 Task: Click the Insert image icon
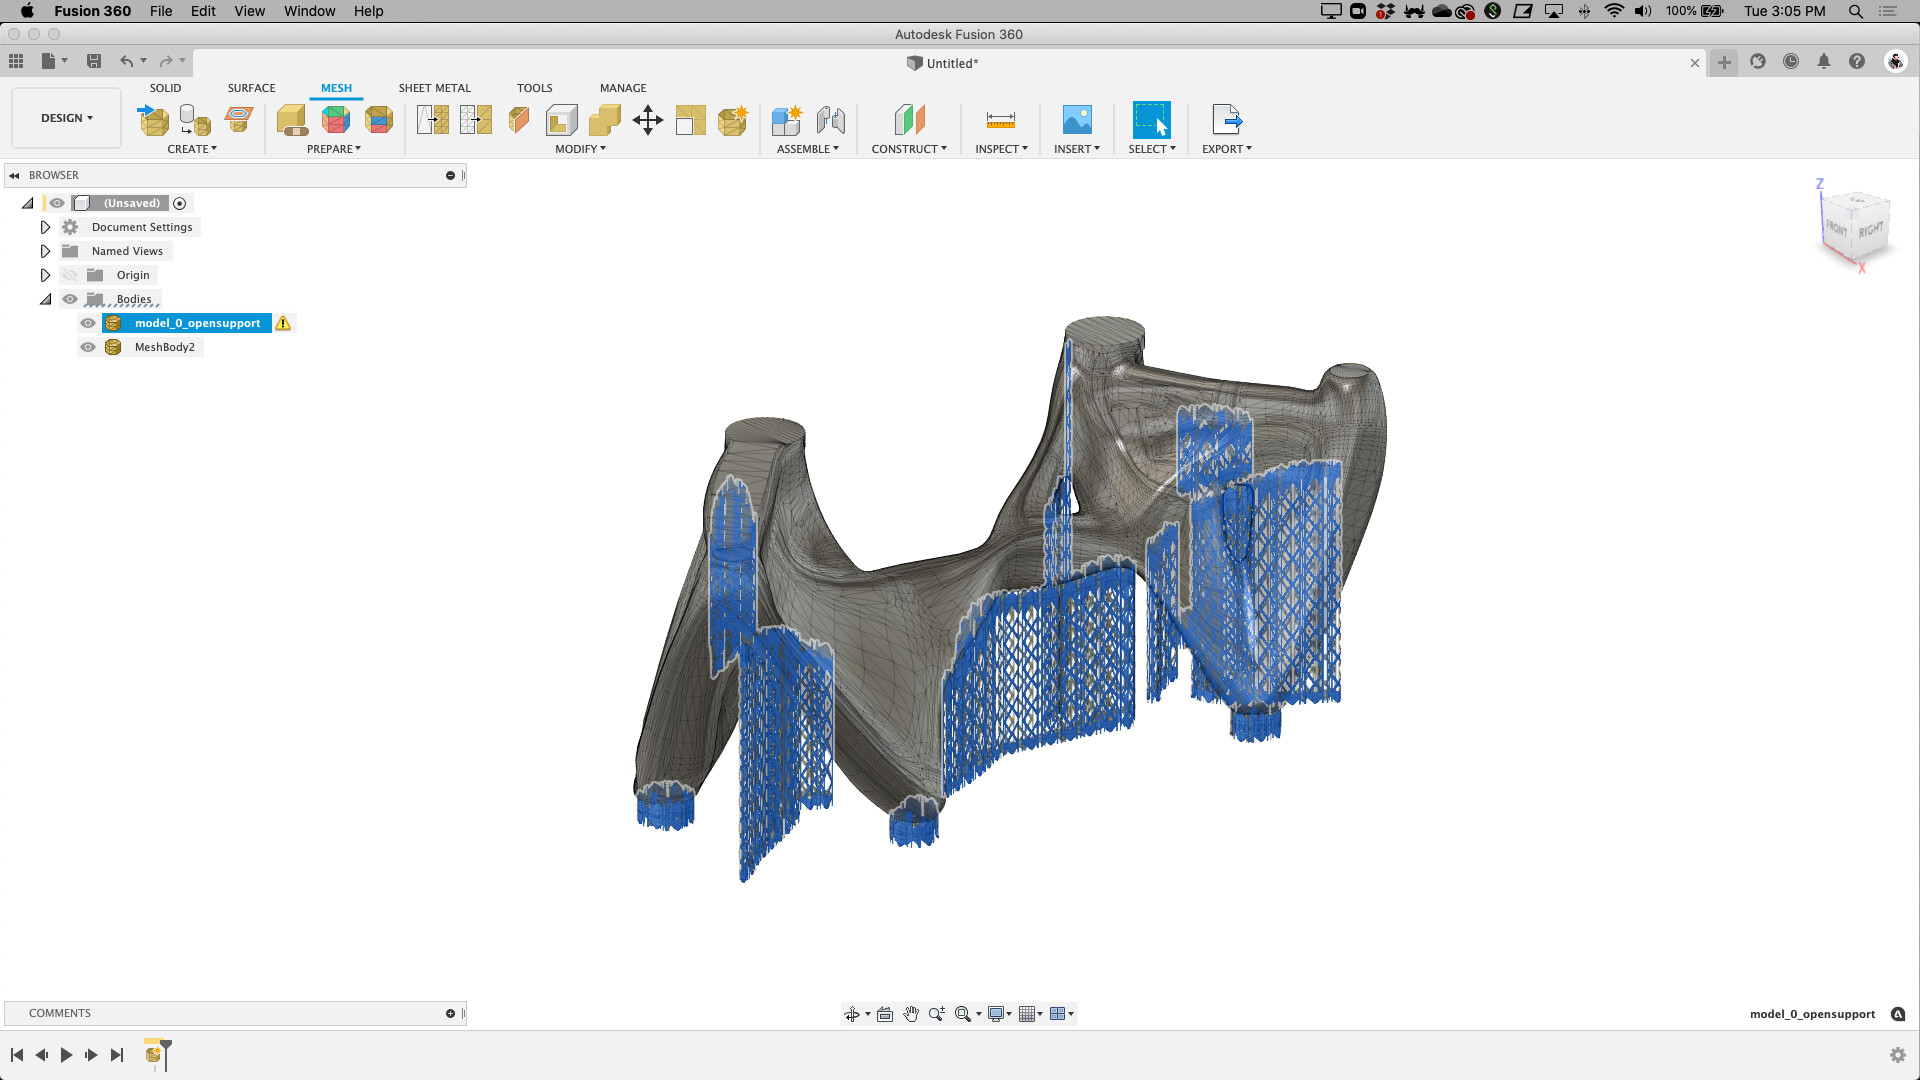click(1076, 120)
